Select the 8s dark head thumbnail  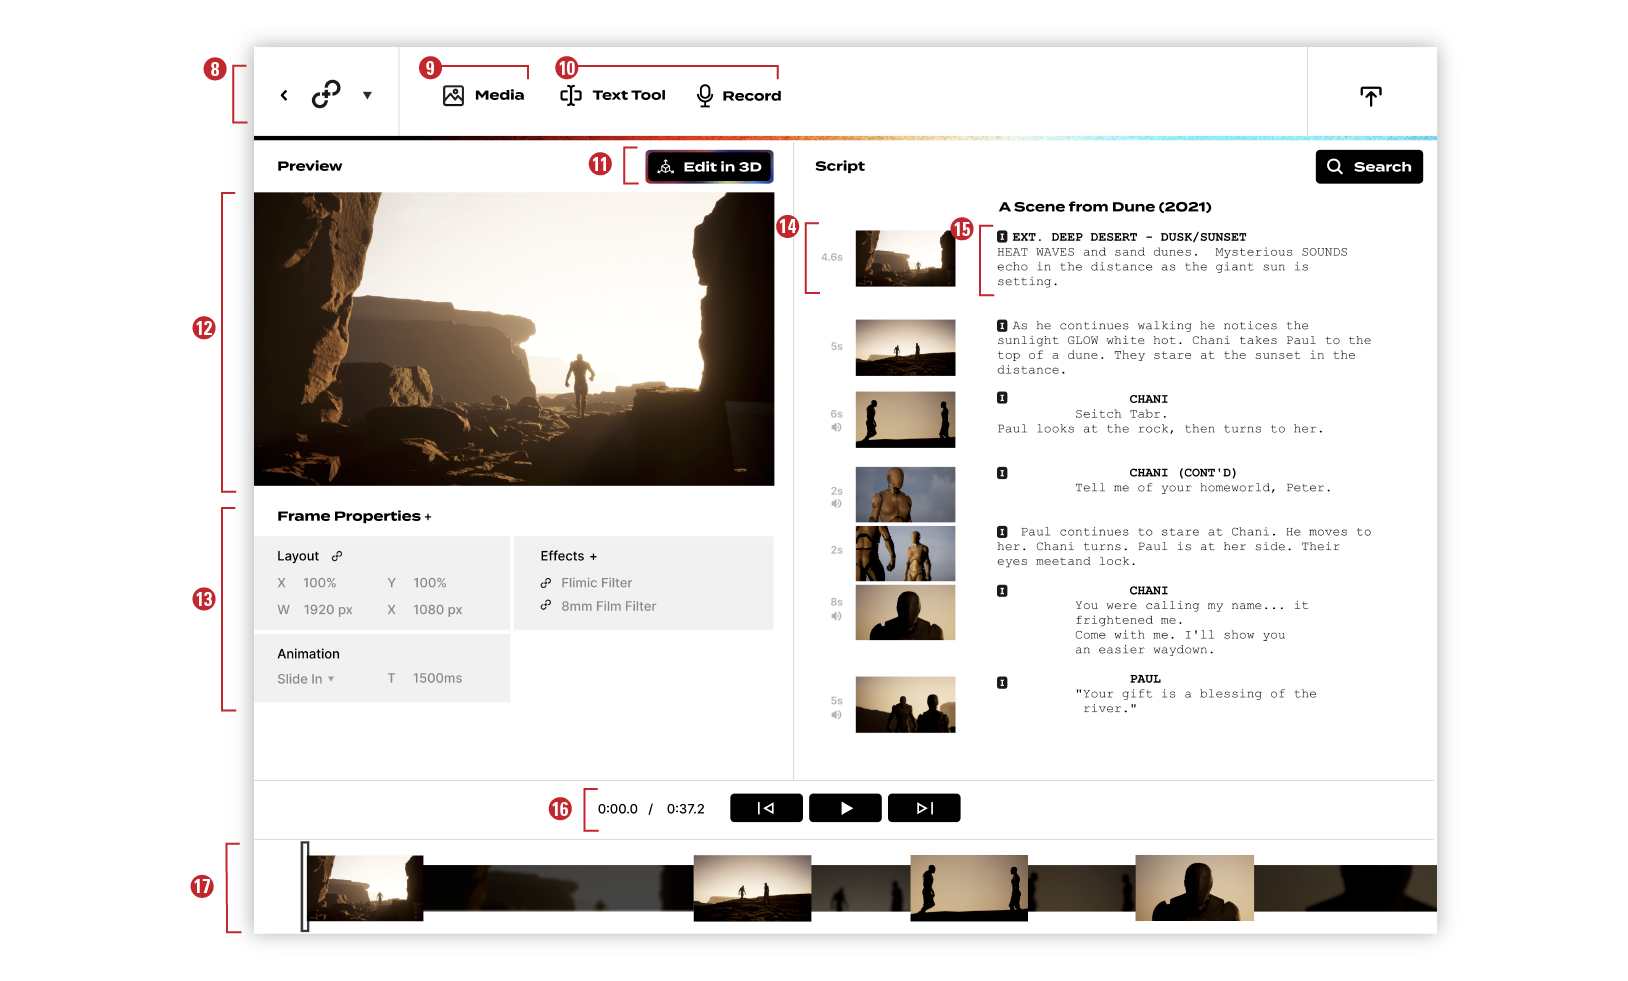point(905,612)
